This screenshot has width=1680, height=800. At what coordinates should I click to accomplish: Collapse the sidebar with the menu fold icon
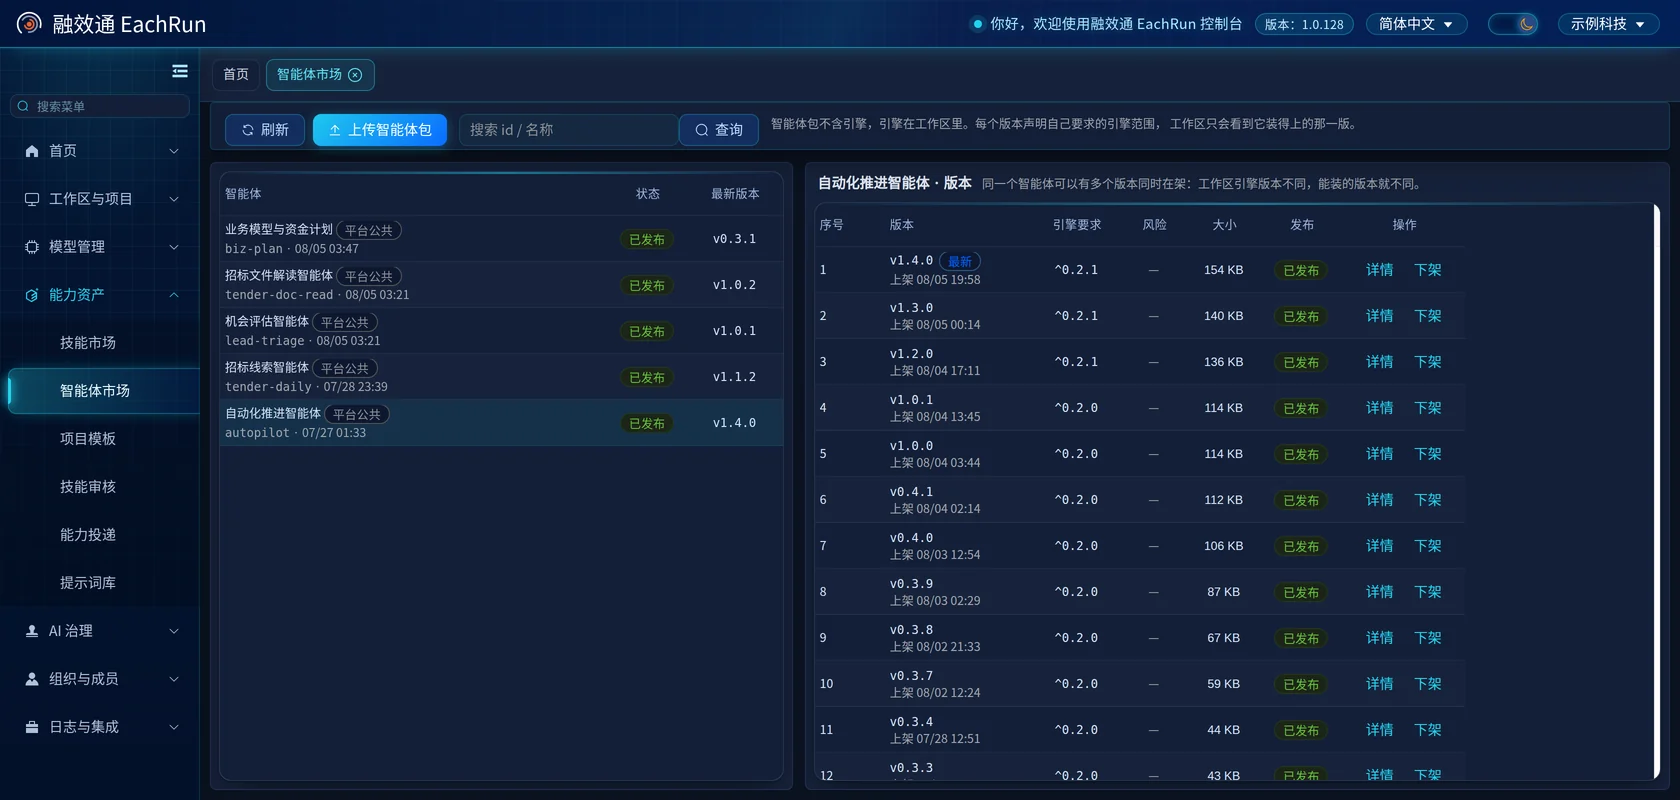click(180, 71)
